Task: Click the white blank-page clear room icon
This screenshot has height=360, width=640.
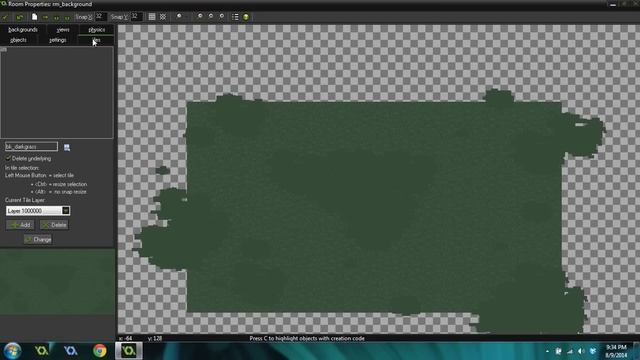Action: pos(35,17)
